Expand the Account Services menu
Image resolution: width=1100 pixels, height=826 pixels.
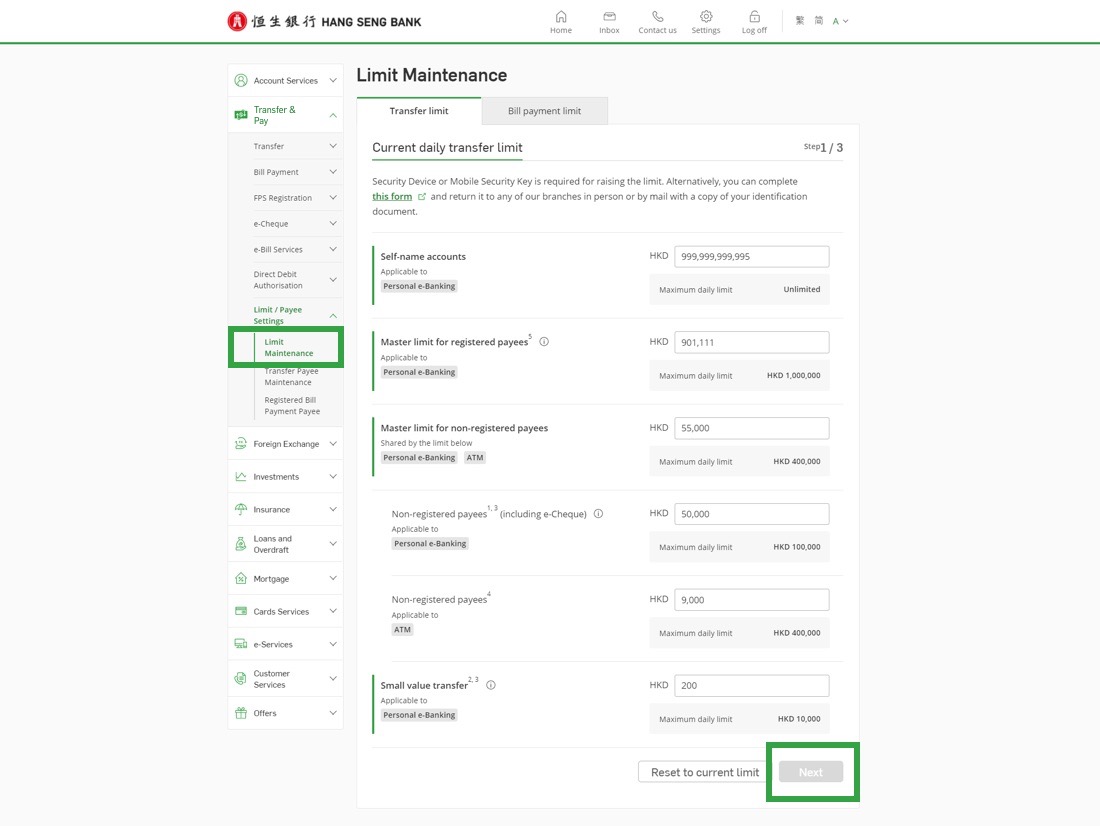click(x=285, y=81)
